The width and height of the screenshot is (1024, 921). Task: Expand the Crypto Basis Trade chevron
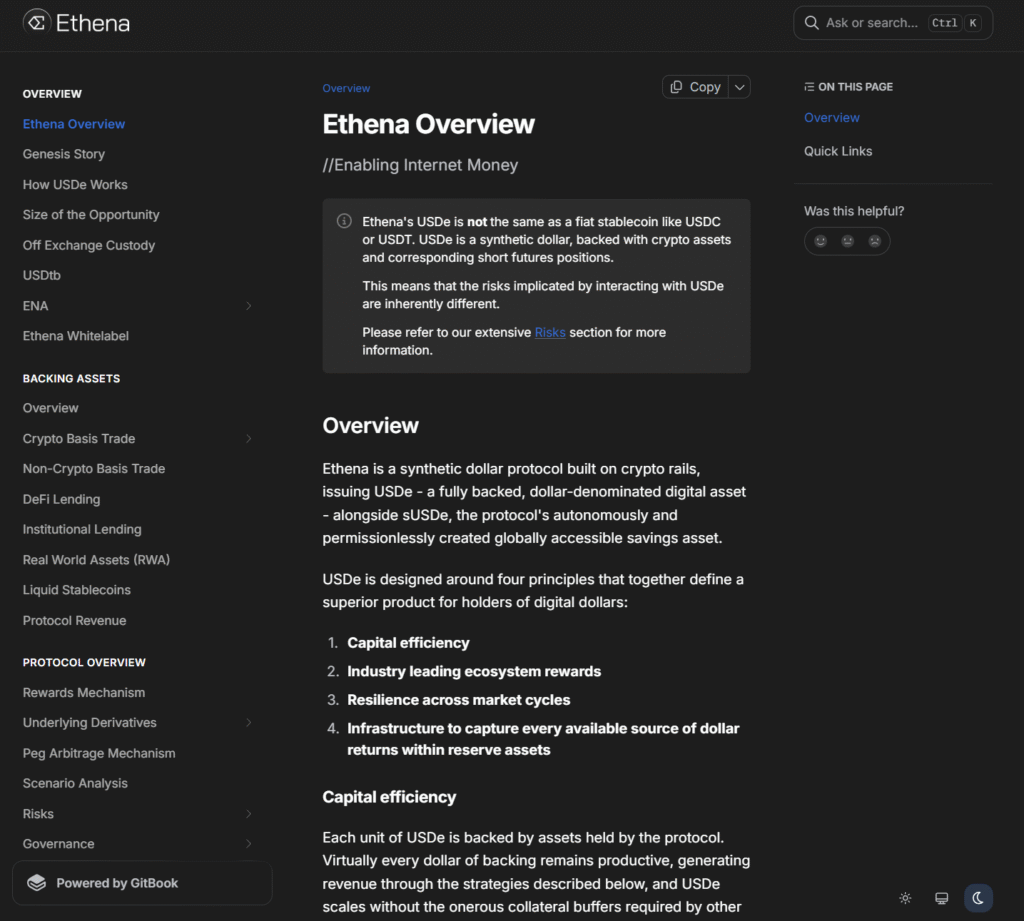point(249,438)
